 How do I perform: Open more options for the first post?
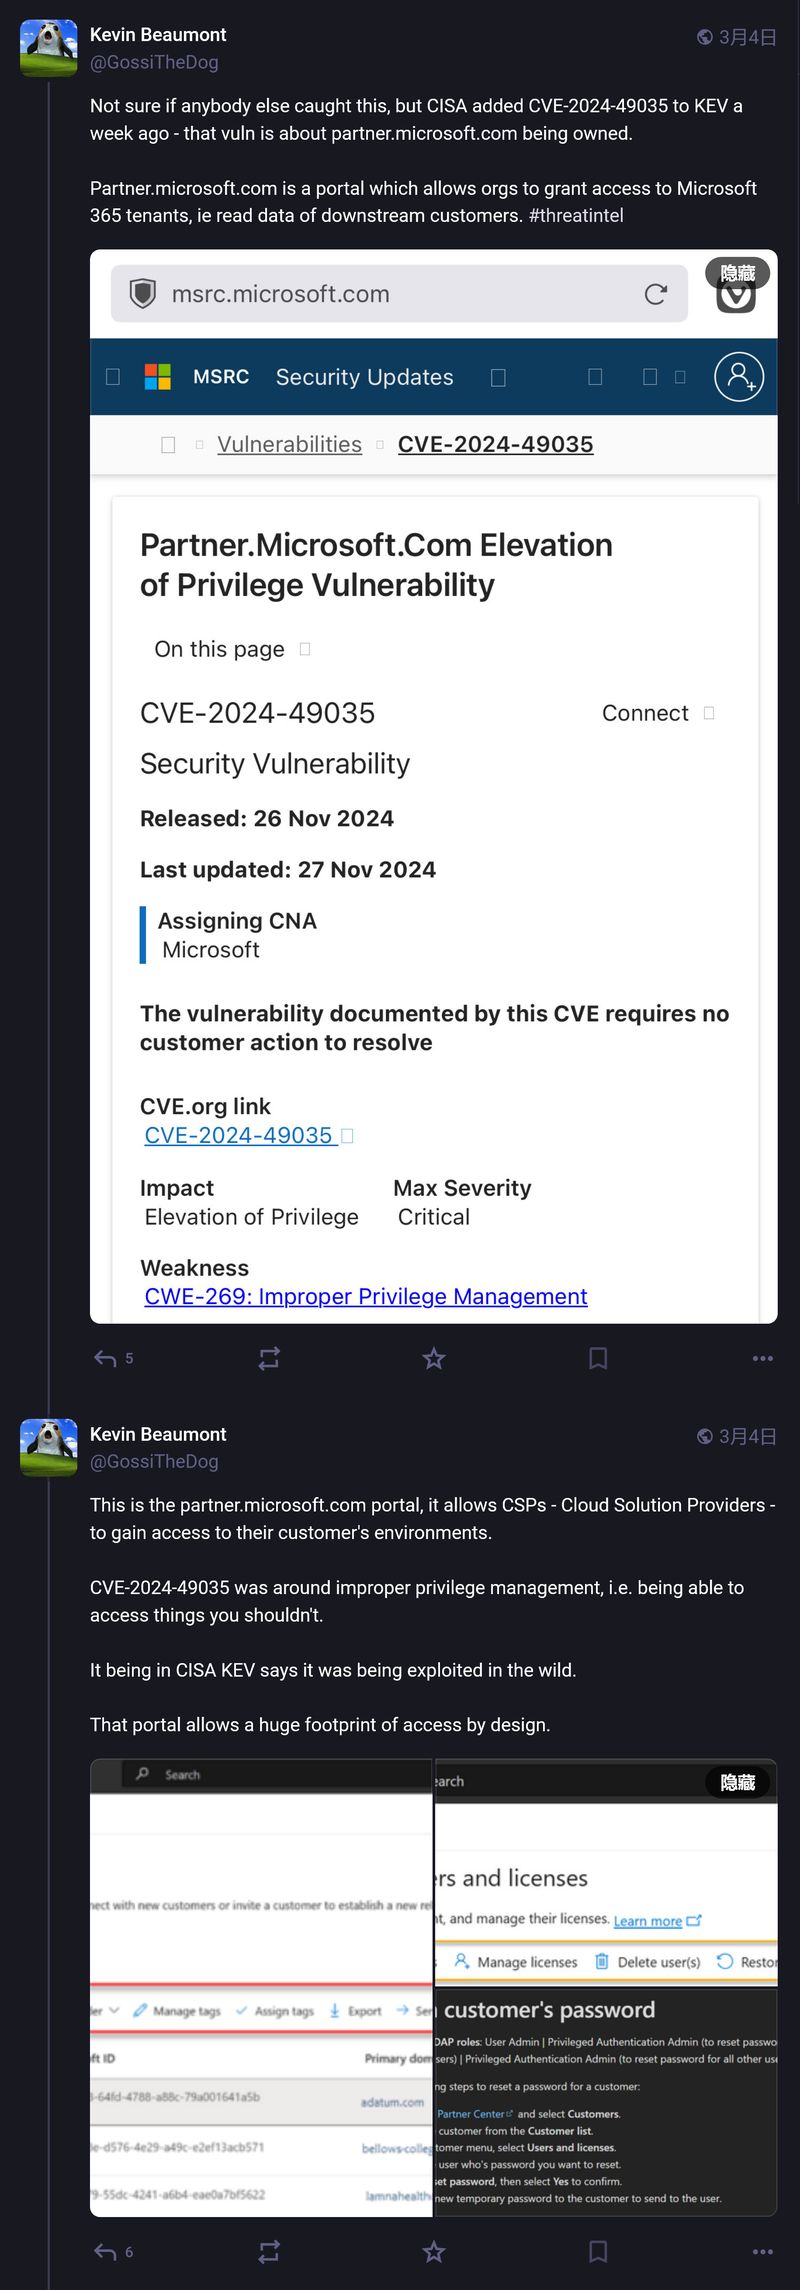pyautogui.click(x=762, y=1358)
